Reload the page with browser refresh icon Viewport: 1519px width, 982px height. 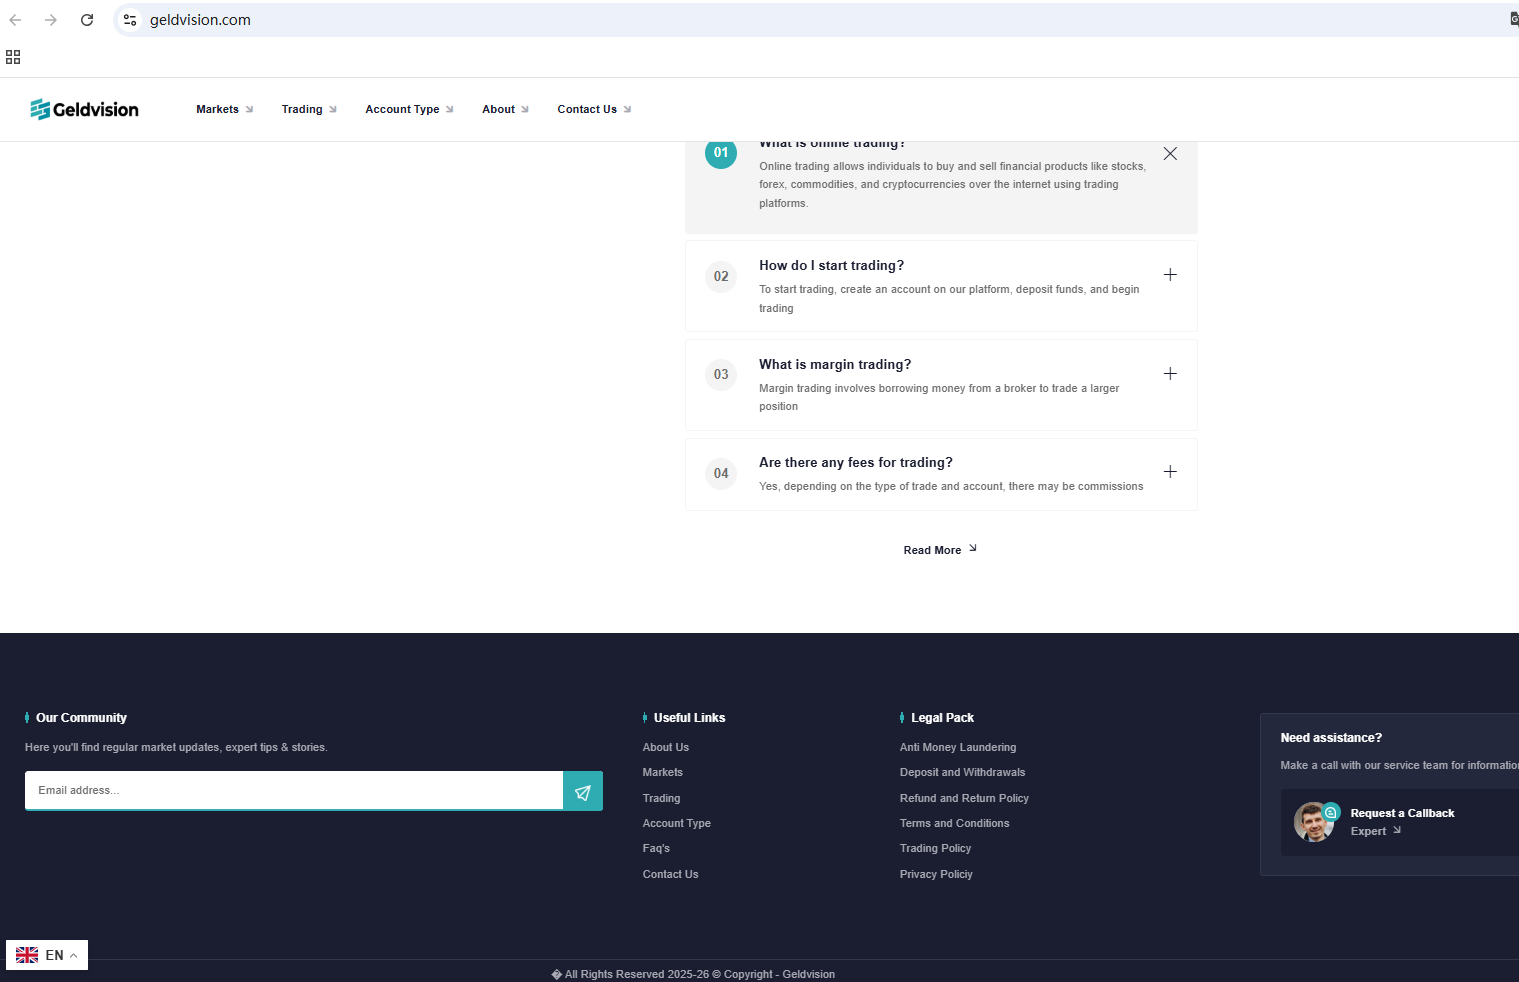tap(87, 20)
